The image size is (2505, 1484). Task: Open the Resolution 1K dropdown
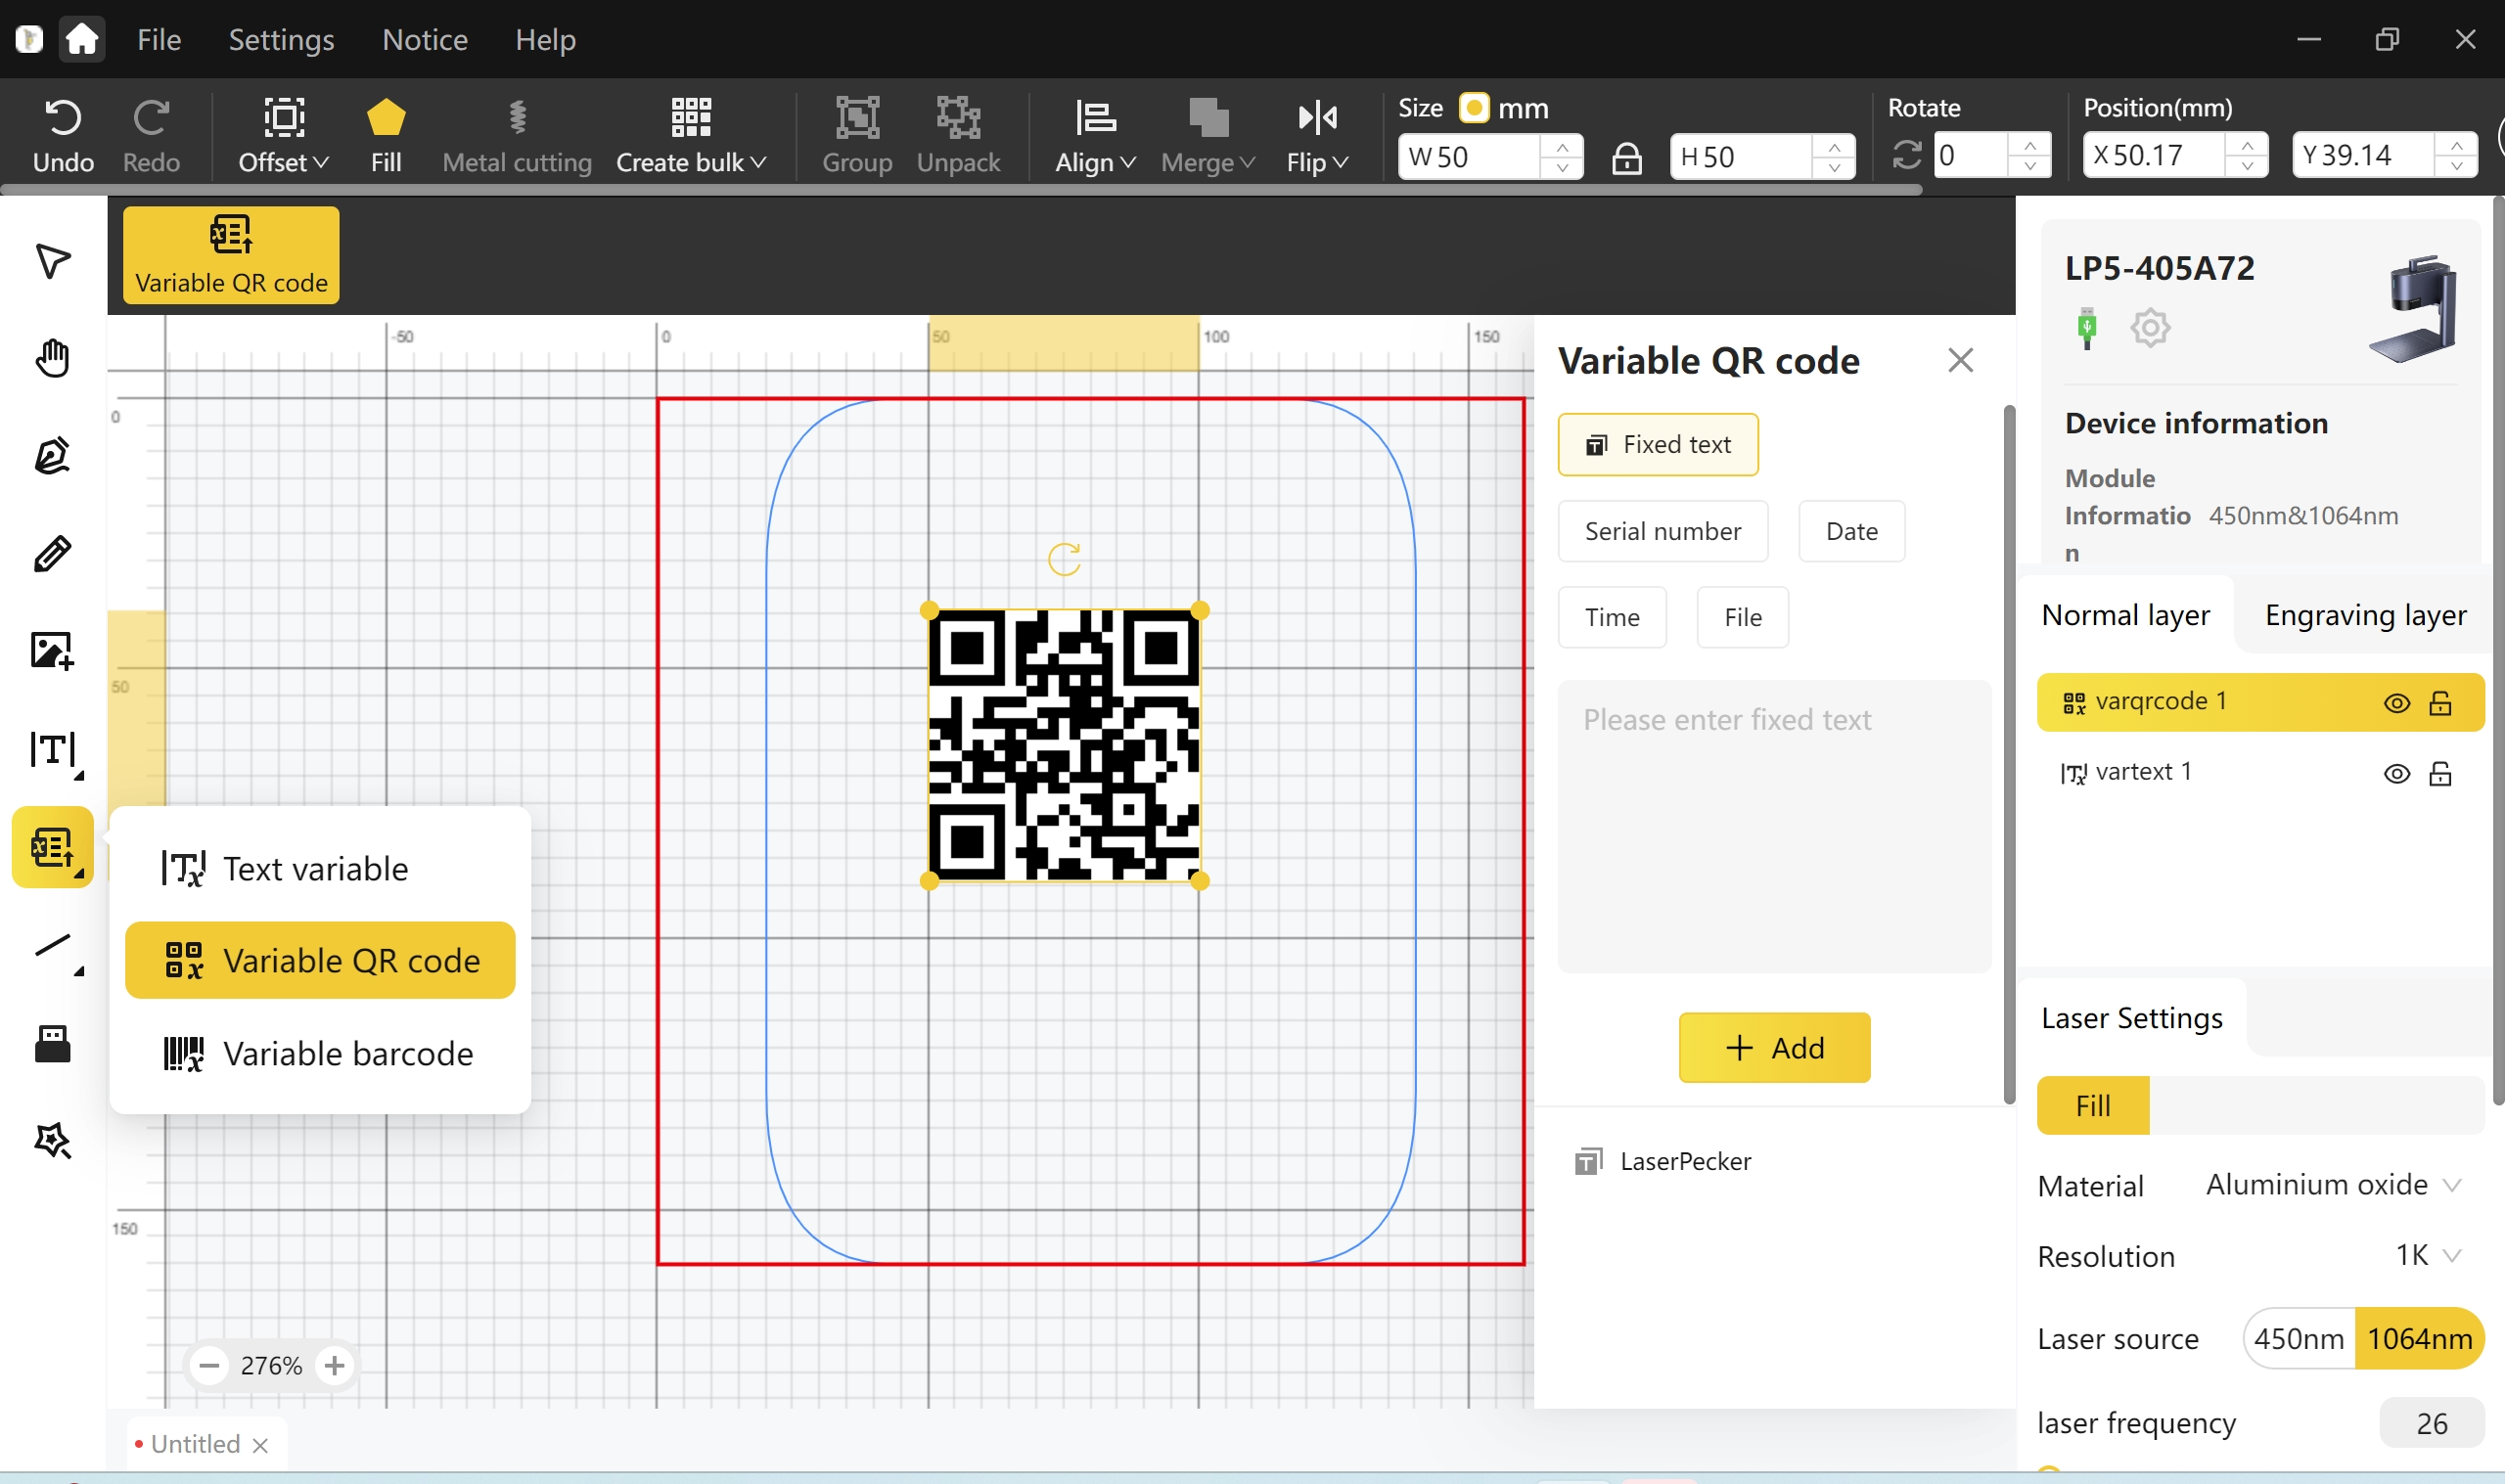pos(2428,1255)
